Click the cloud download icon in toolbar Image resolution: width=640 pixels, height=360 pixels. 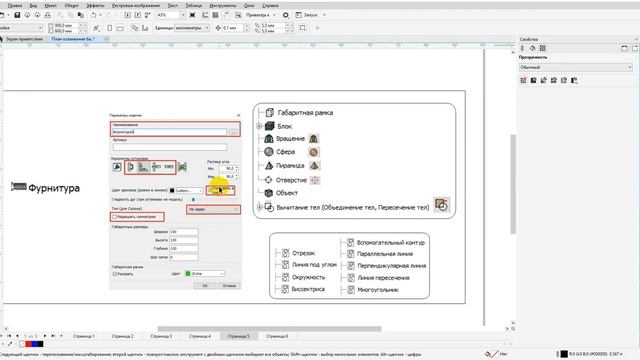(x=27, y=15)
